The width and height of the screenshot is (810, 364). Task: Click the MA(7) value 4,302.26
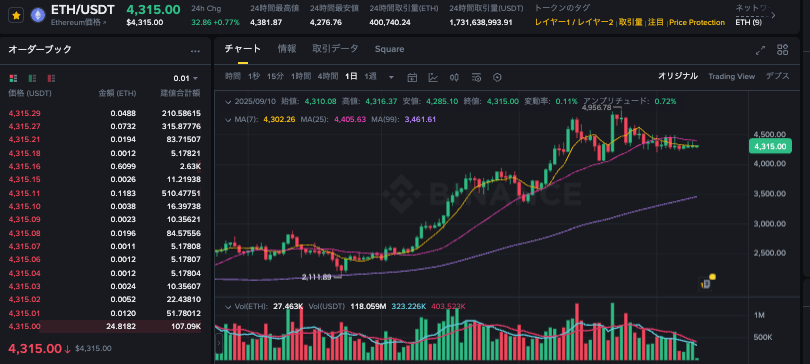tap(279, 119)
